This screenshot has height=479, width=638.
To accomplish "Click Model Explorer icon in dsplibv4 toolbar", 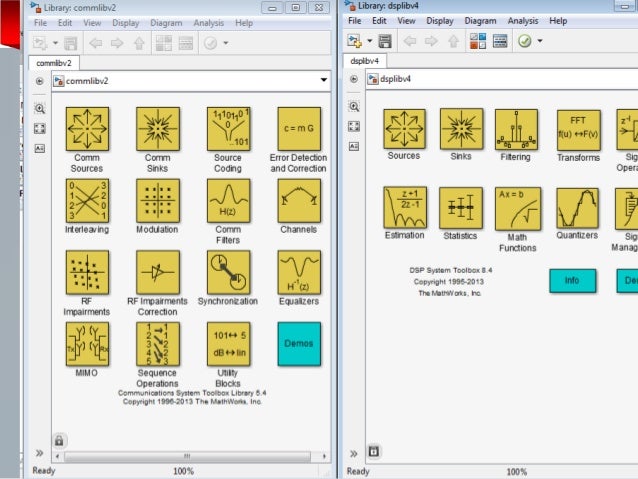I will [x=500, y=41].
